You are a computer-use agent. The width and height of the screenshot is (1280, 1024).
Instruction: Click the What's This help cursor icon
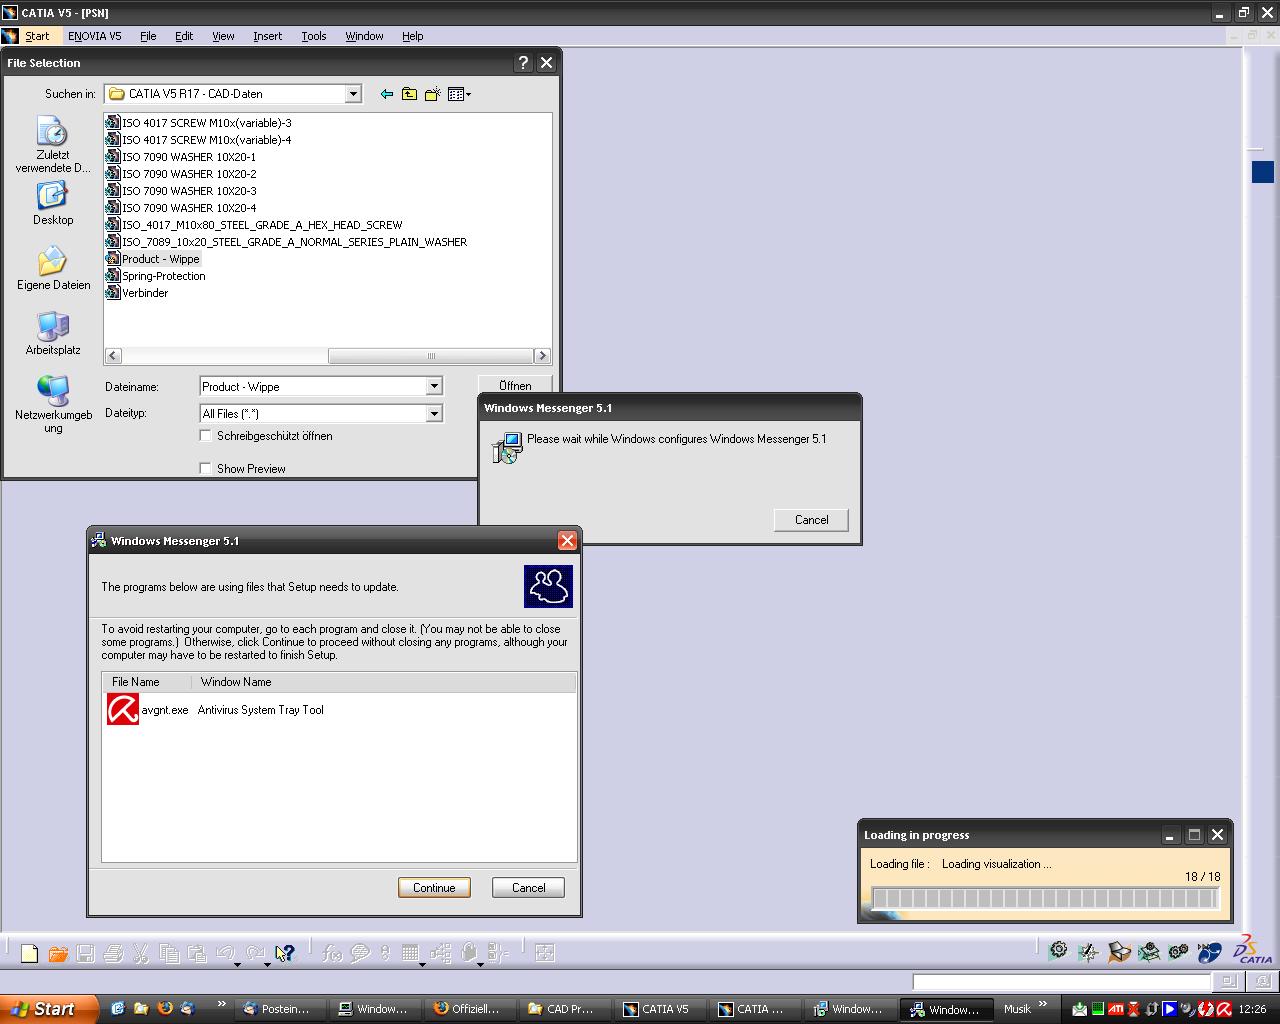[285, 953]
